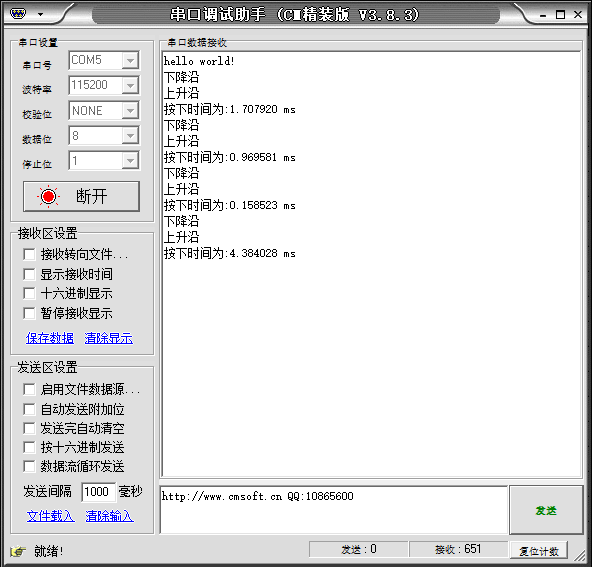This screenshot has width=592, height=567.
Task: Disconnect the port with 断开 button
Action: tap(81, 196)
